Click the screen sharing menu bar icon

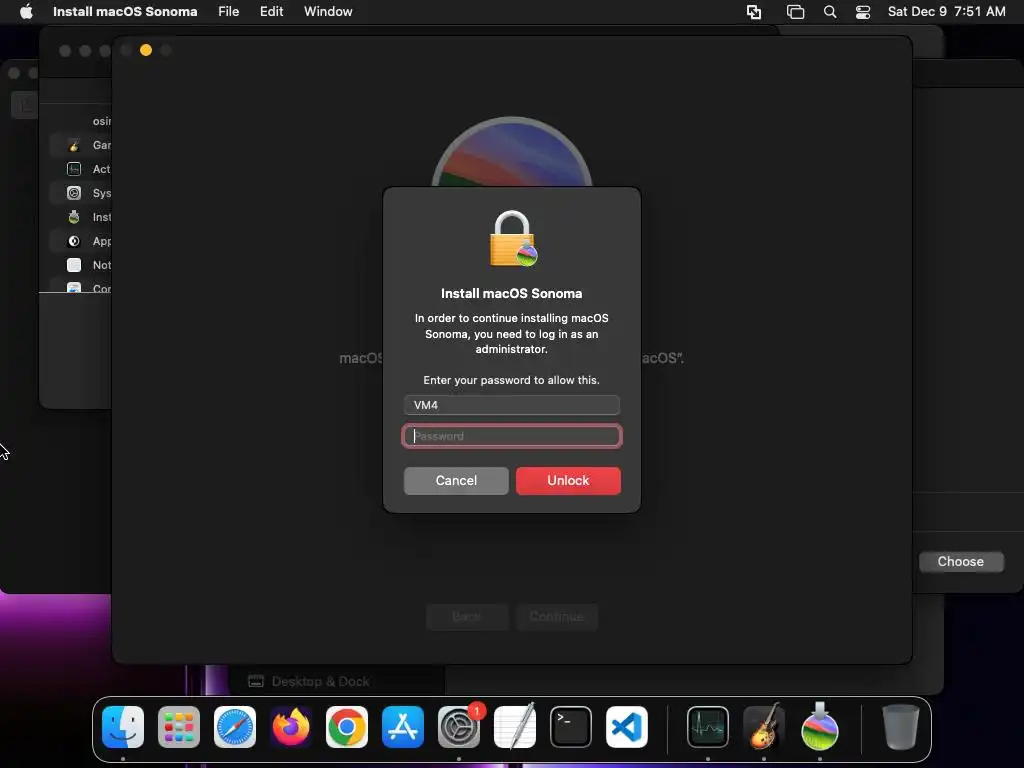point(754,12)
